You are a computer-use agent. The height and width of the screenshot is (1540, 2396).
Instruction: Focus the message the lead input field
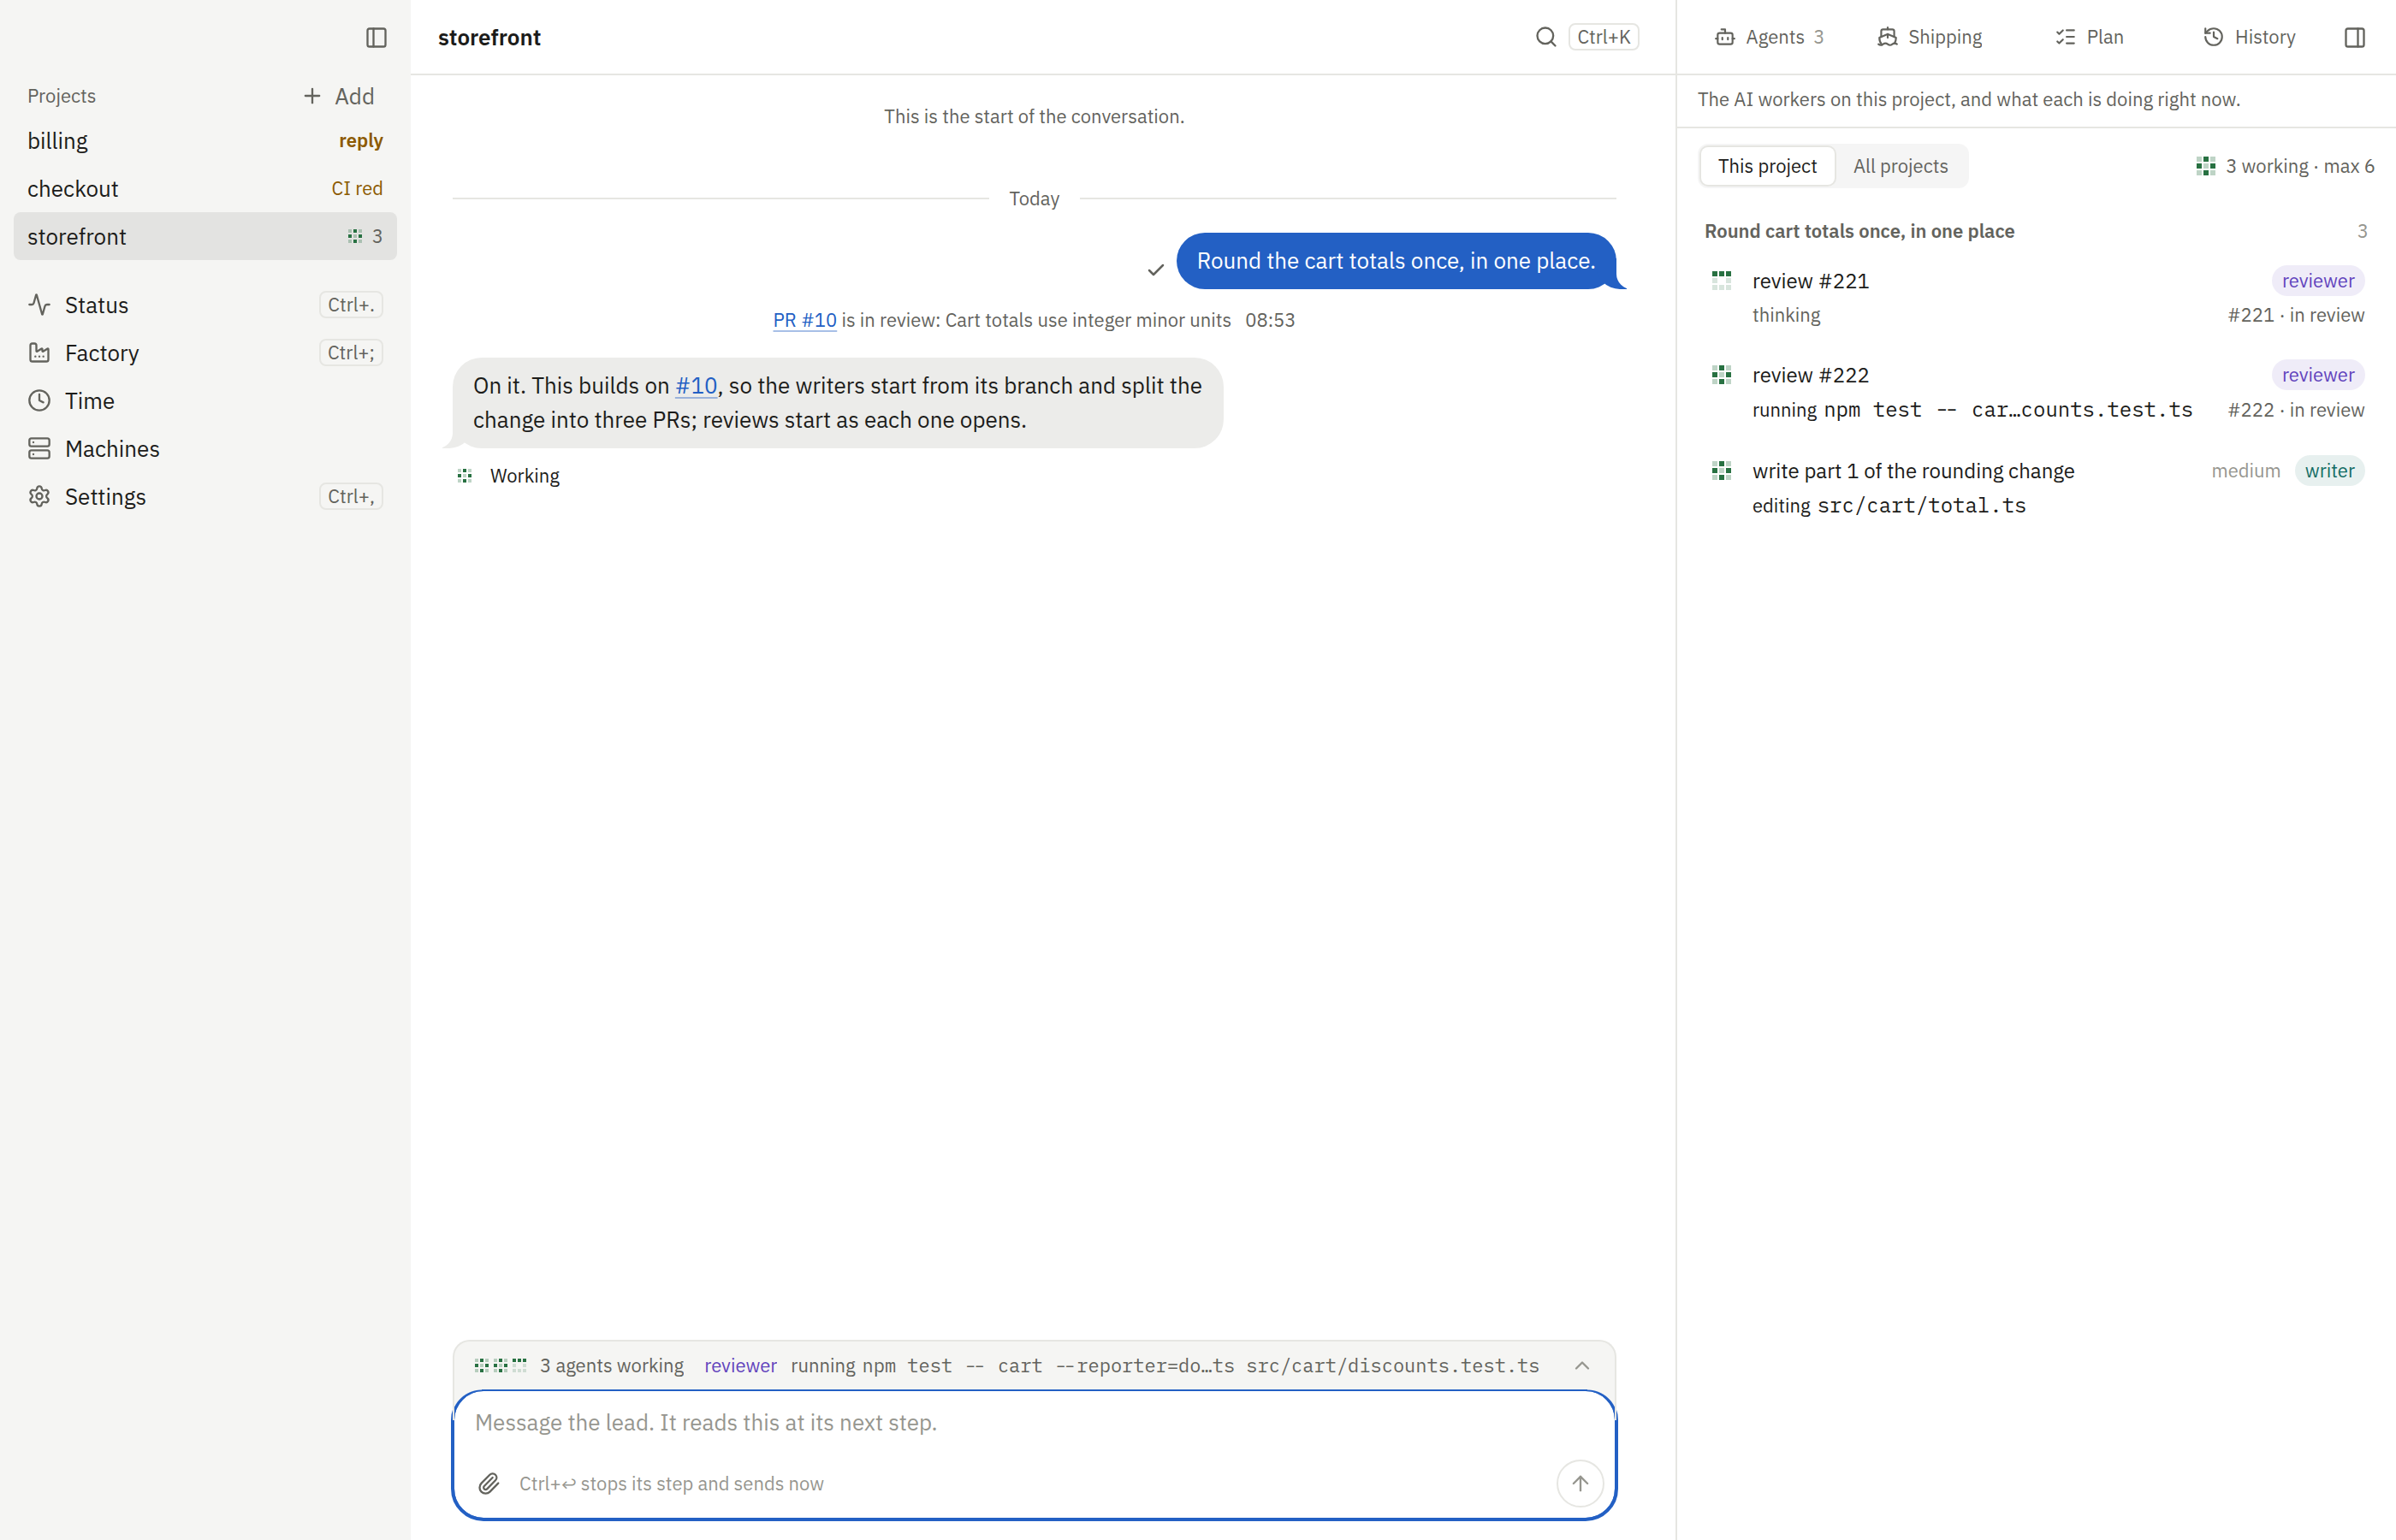coord(1033,1423)
